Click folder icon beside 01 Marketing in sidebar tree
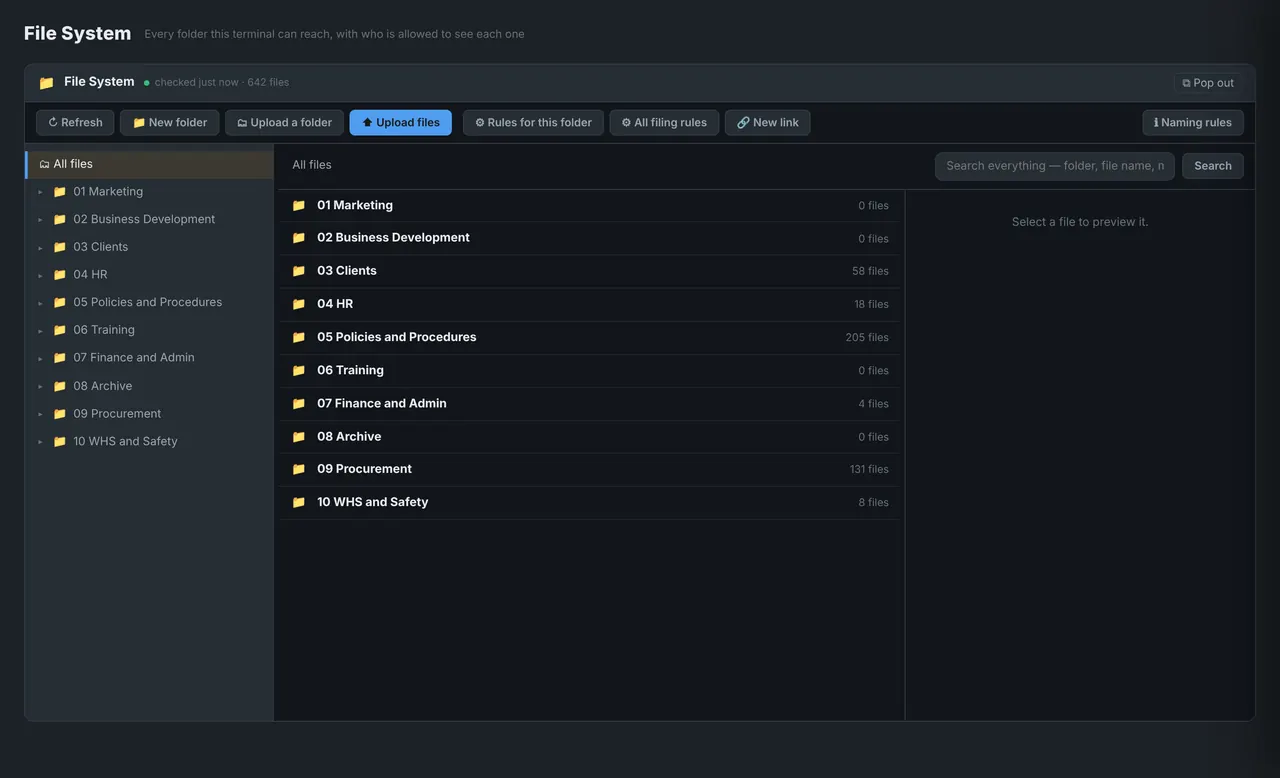The height and width of the screenshot is (778, 1280). [60, 192]
